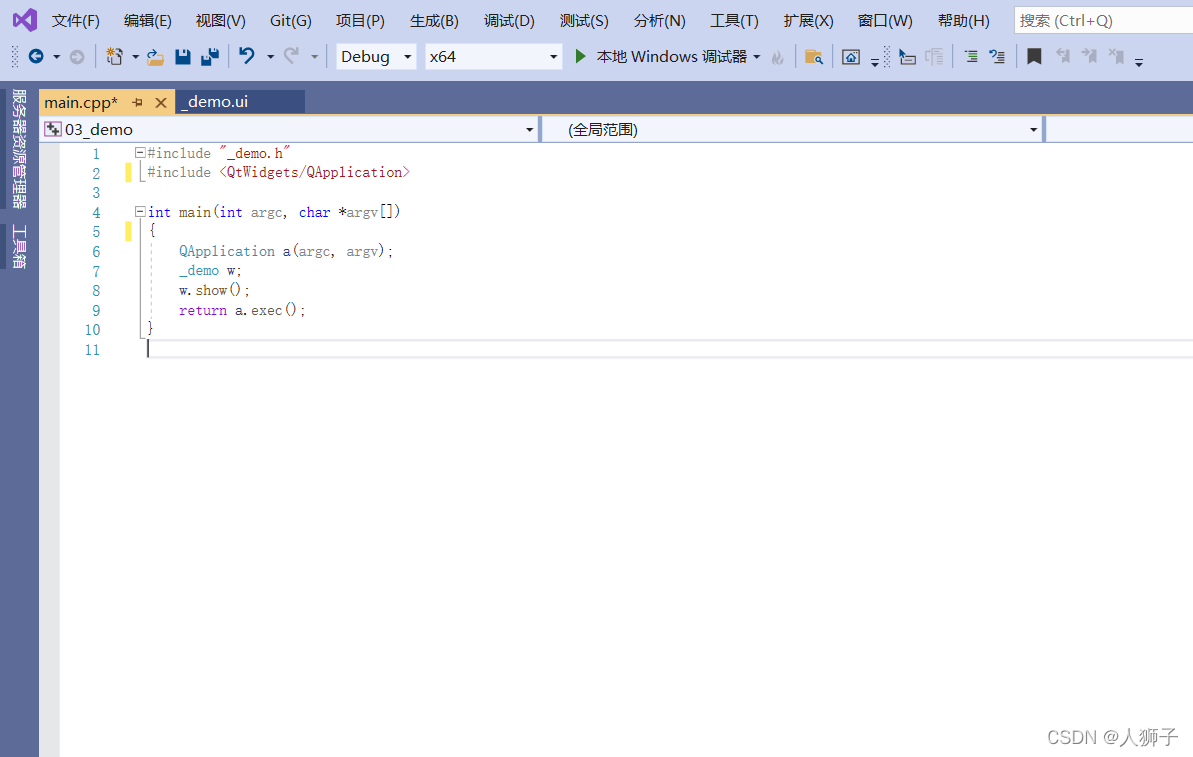
Task: Pin the main.cpp tab
Action: pos(138,102)
